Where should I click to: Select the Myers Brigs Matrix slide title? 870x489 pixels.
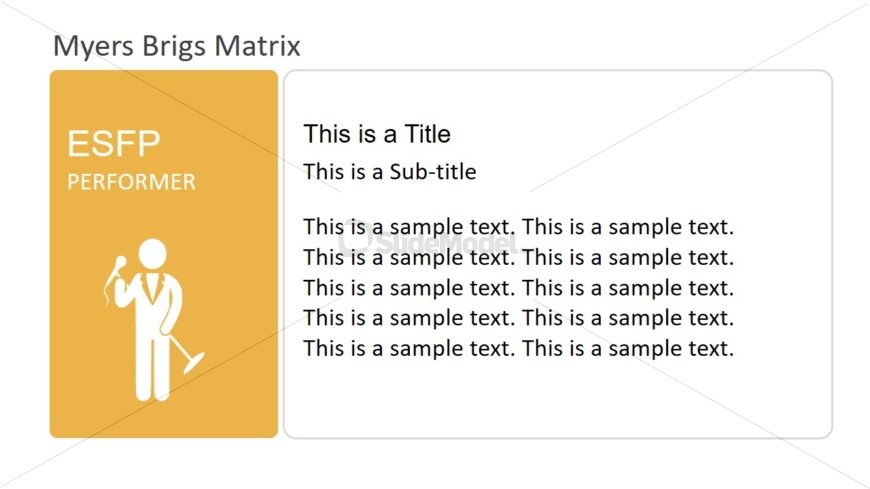click(176, 46)
